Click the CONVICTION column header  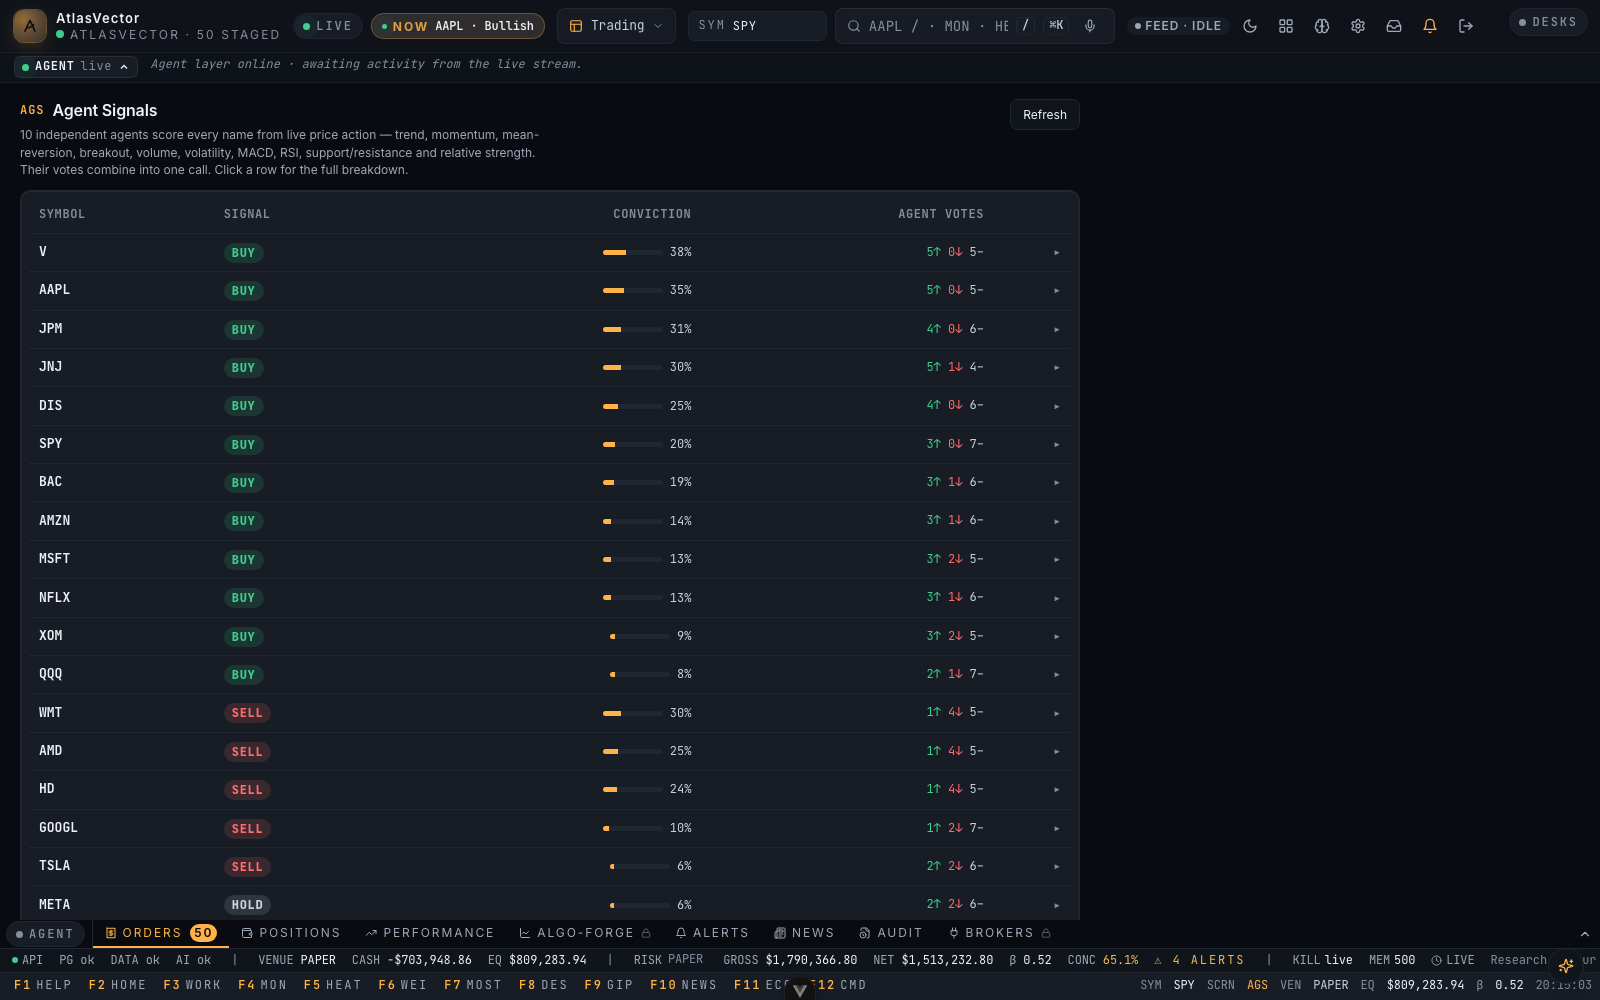pos(652,214)
